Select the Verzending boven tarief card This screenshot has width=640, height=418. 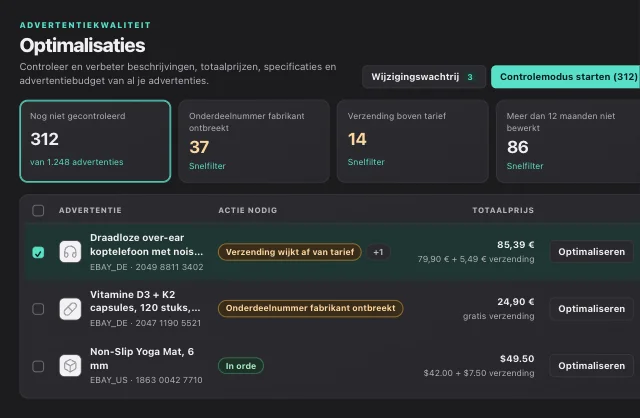point(413,141)
